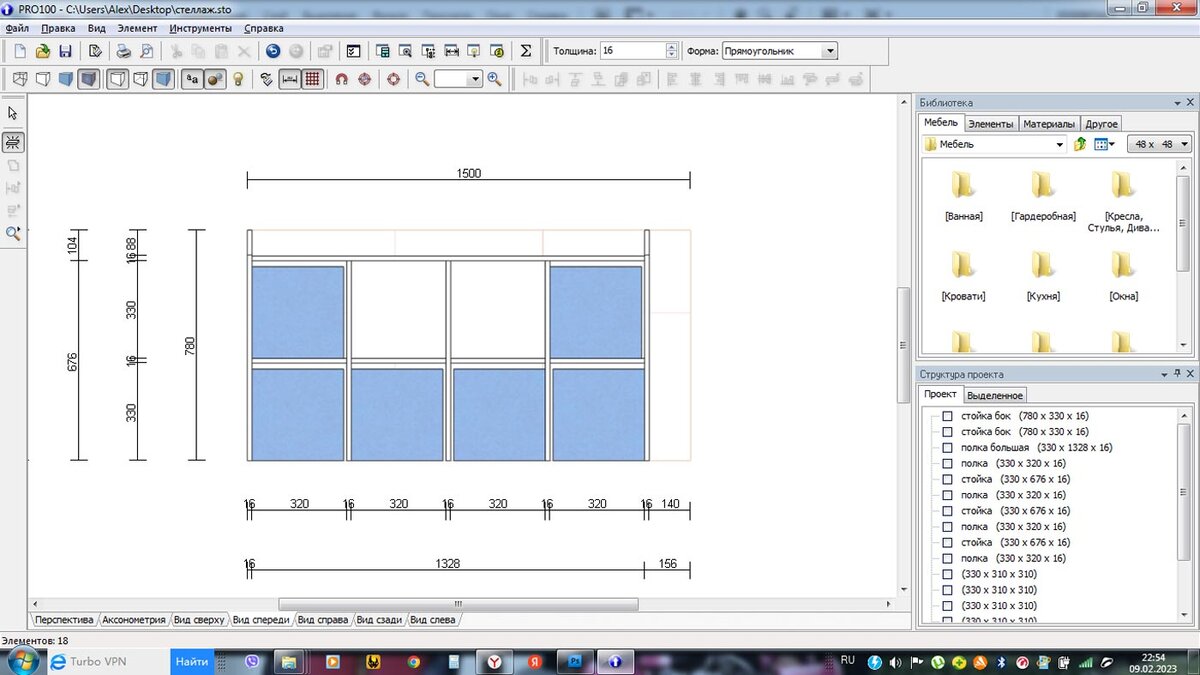Click the zoom out magnifier icon
This screenshot has height=675, width=1200.
point(422,79)
